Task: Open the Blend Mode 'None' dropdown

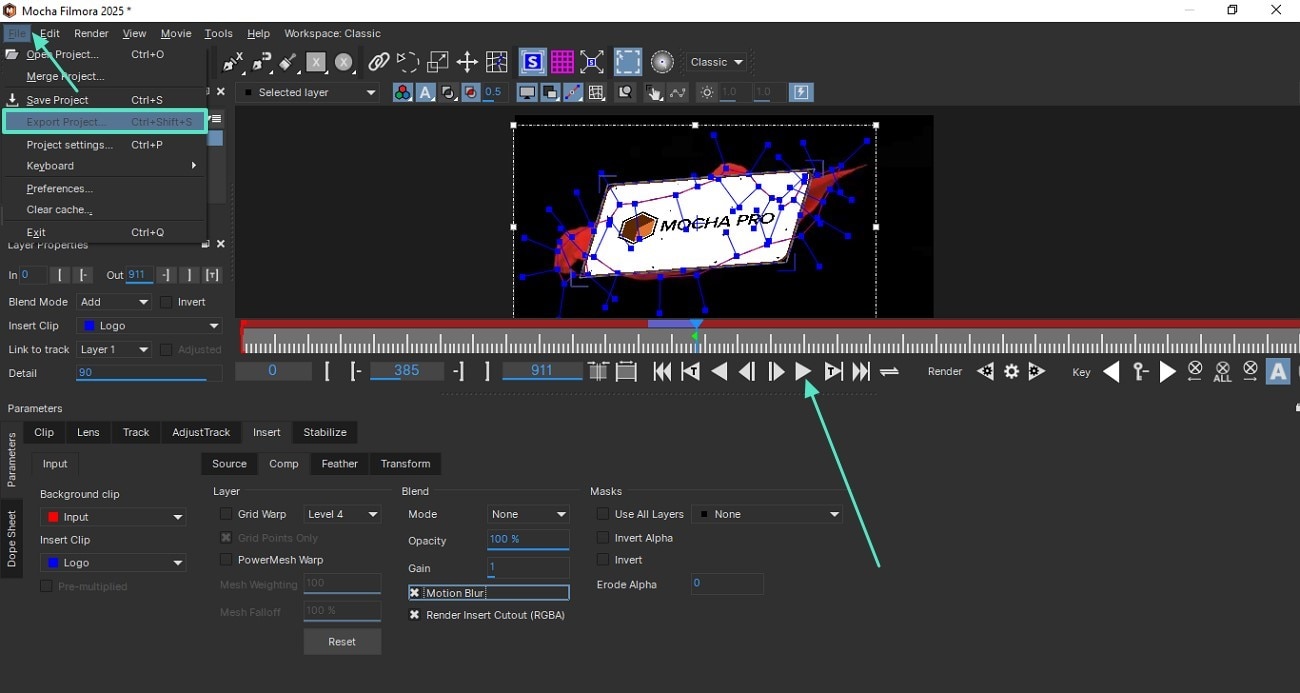Action: click(x=529, y=514)
